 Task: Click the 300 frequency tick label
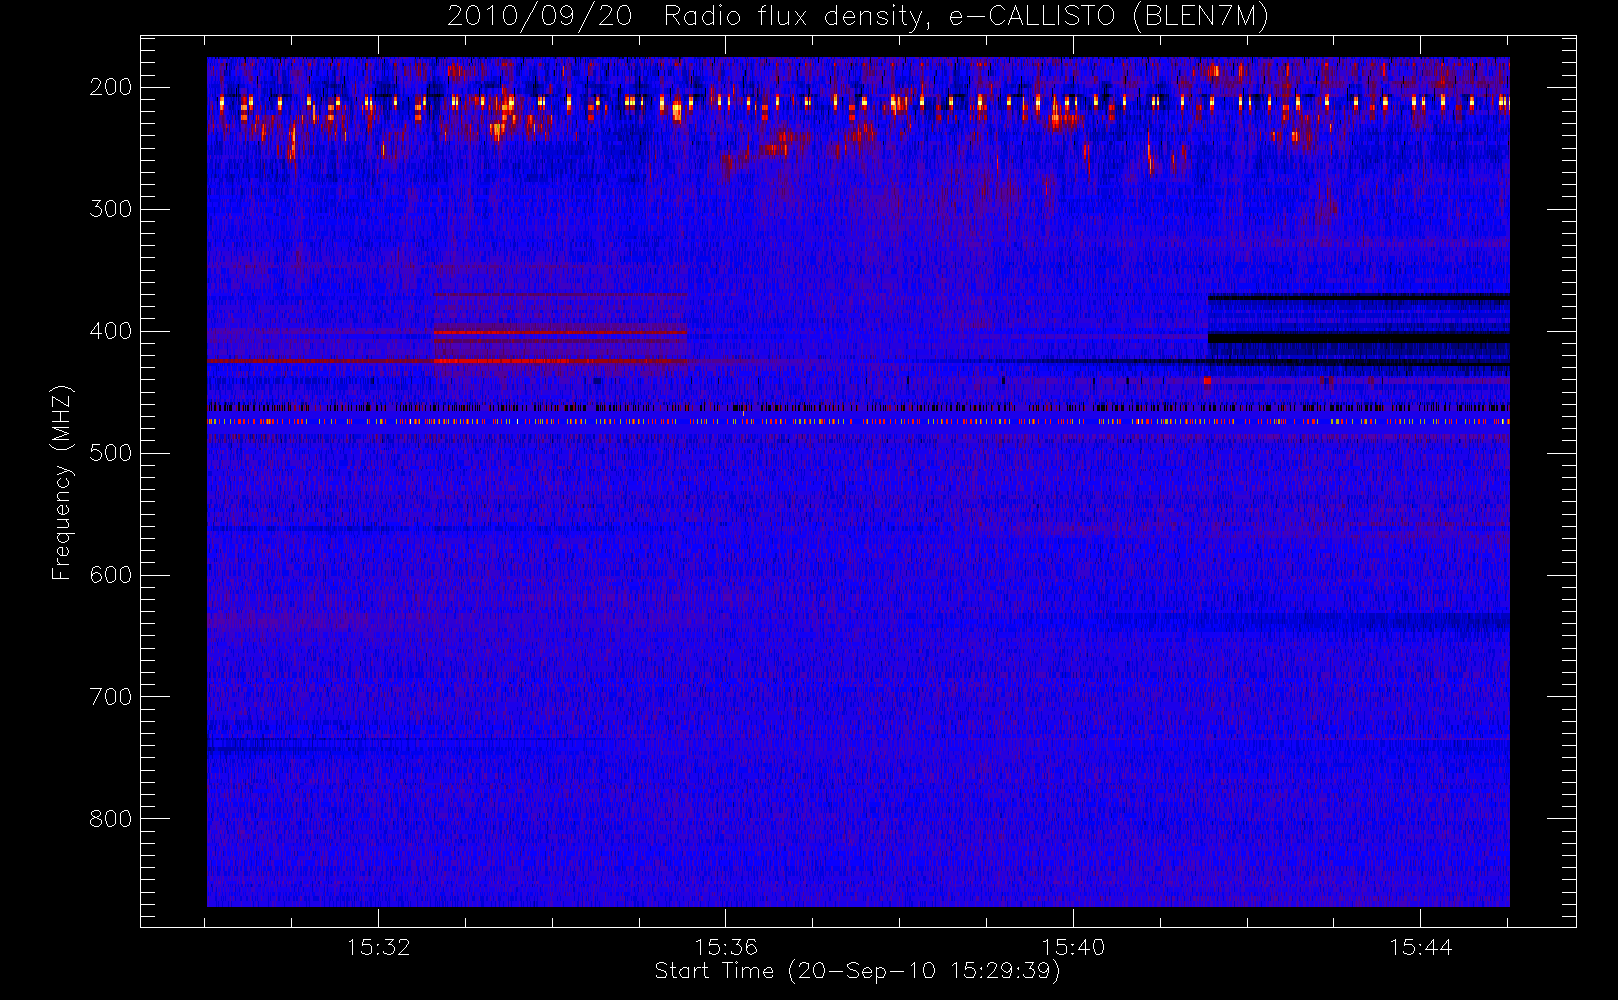[x=111, y=209]
